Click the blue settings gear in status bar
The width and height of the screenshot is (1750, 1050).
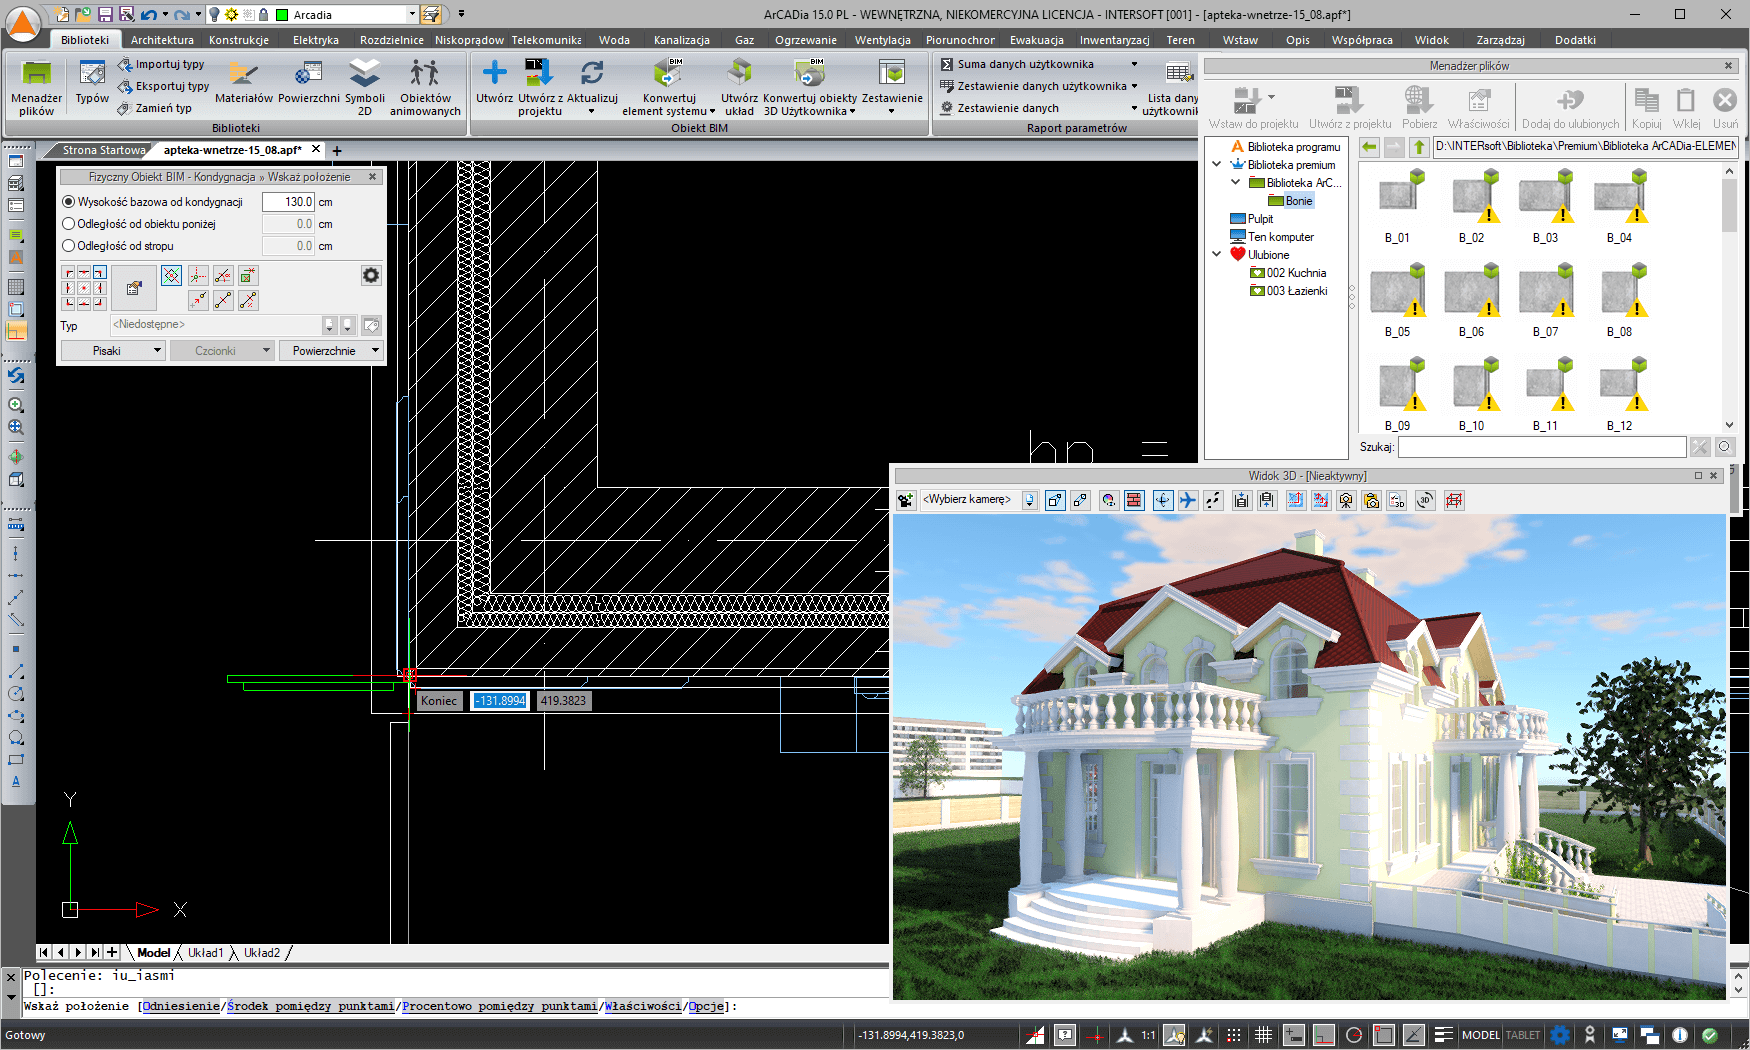click(1560, 1035)
